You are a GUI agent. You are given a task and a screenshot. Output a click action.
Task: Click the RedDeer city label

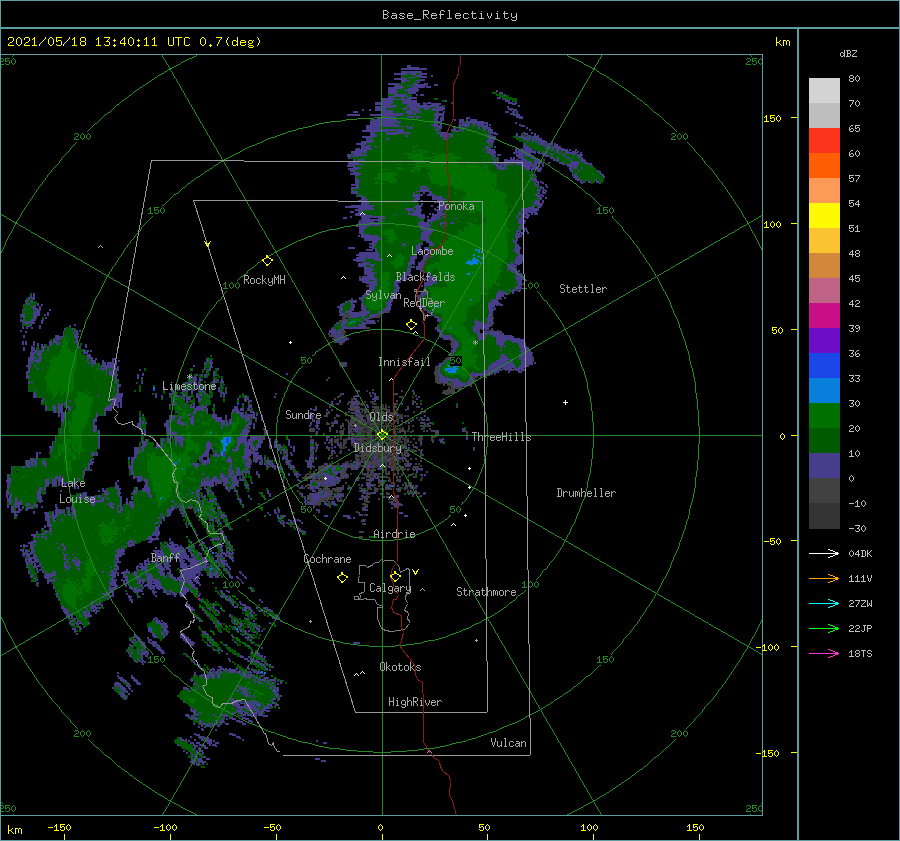point(424,303)
